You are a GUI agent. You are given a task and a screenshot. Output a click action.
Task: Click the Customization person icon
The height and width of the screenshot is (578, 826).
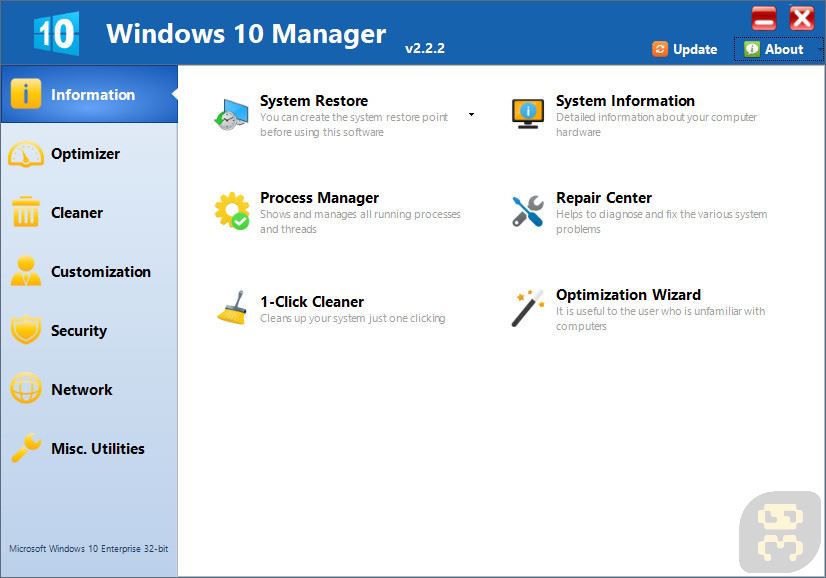point(26,271)
